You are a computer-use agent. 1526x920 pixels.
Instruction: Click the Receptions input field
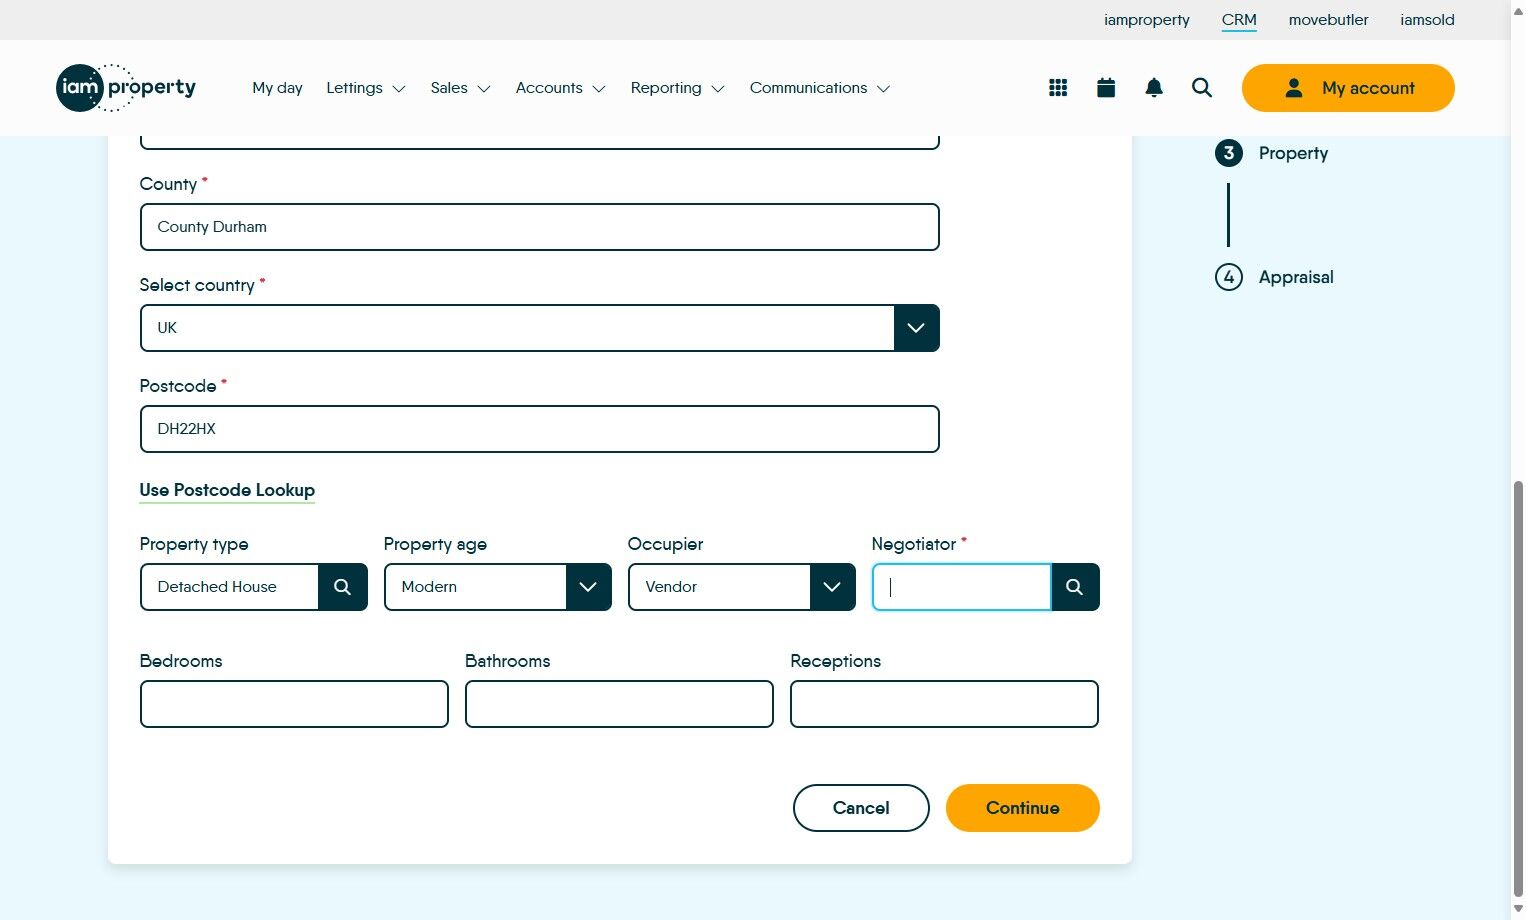[944, 704]
